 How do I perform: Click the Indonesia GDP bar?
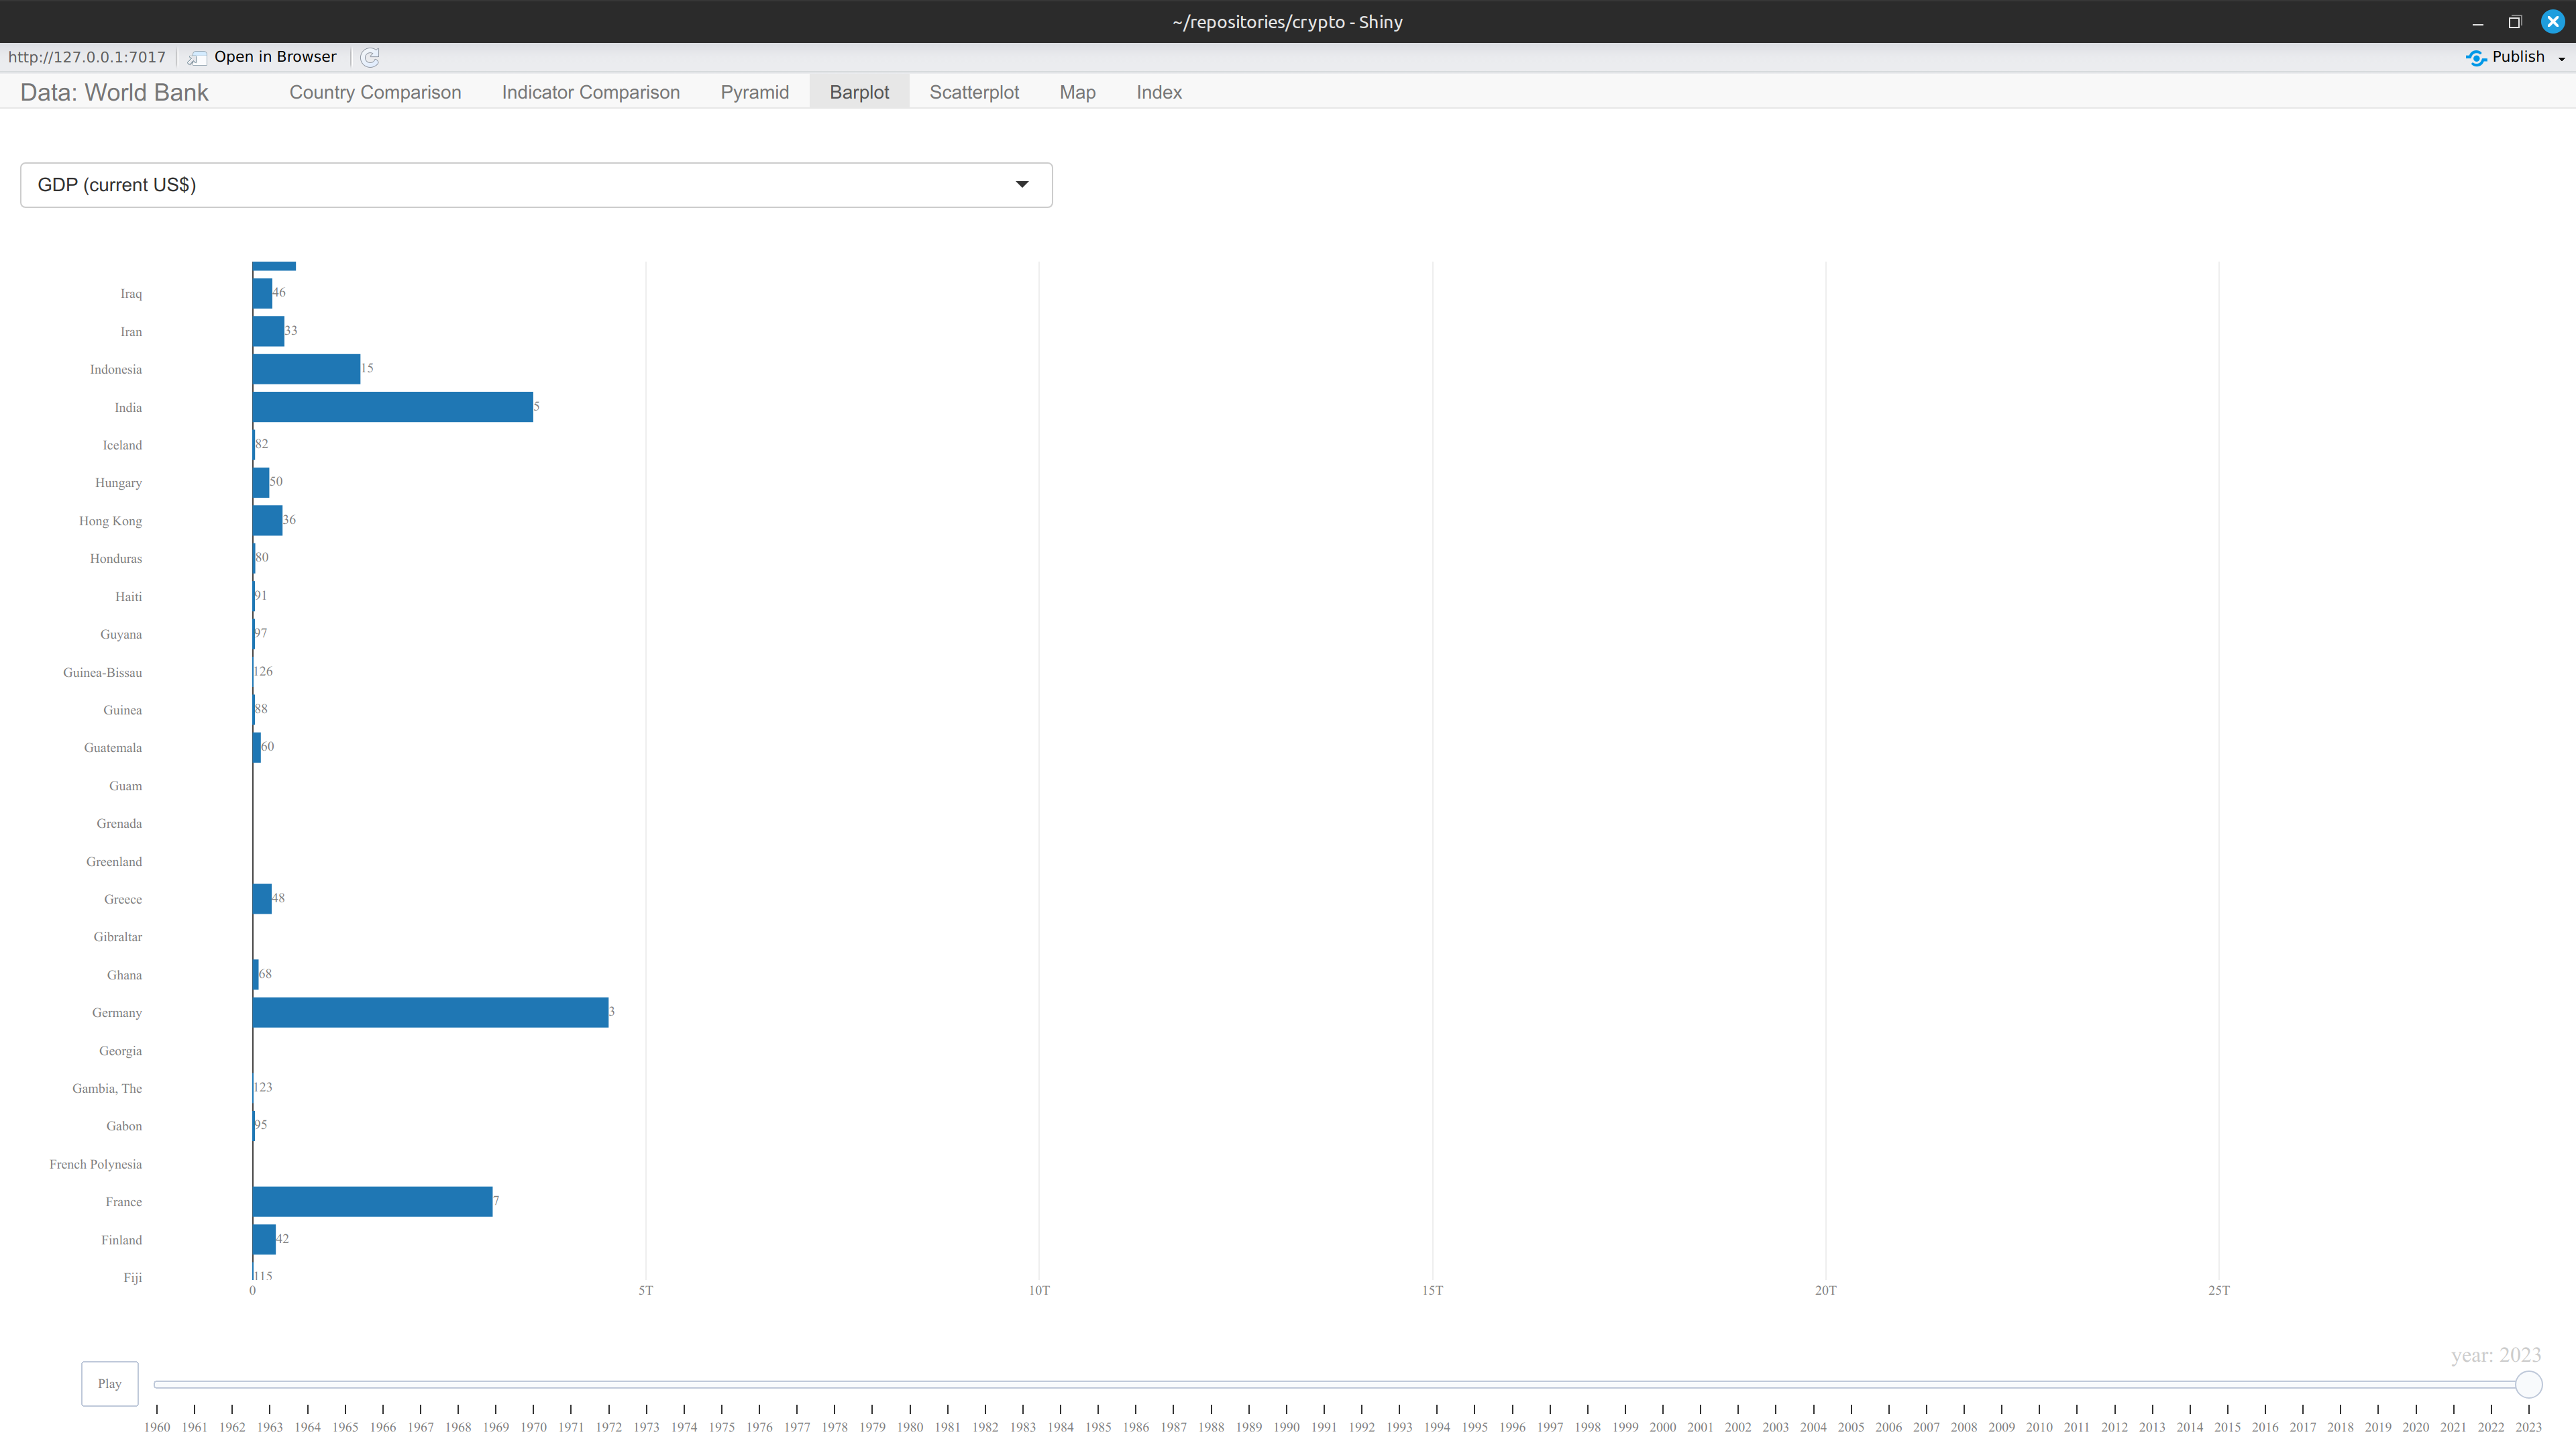click(x=306, y=369)
